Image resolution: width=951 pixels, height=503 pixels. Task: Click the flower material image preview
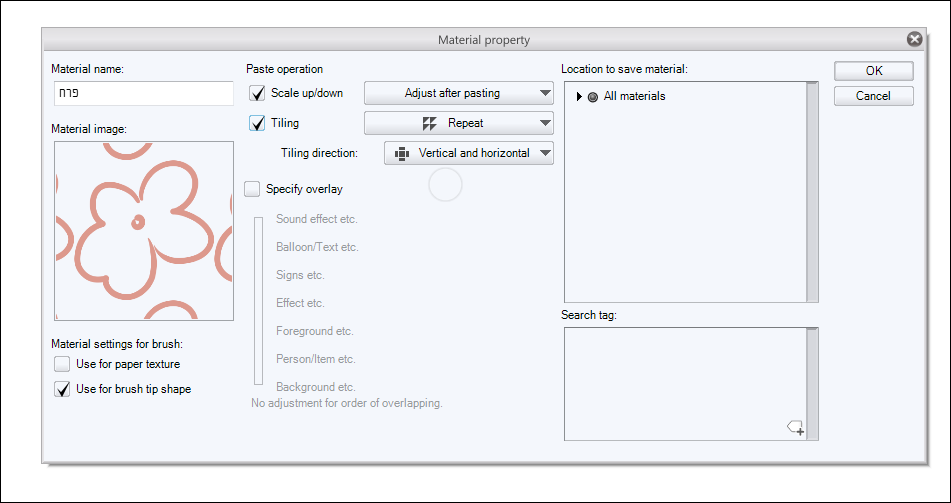click(144, 230)
